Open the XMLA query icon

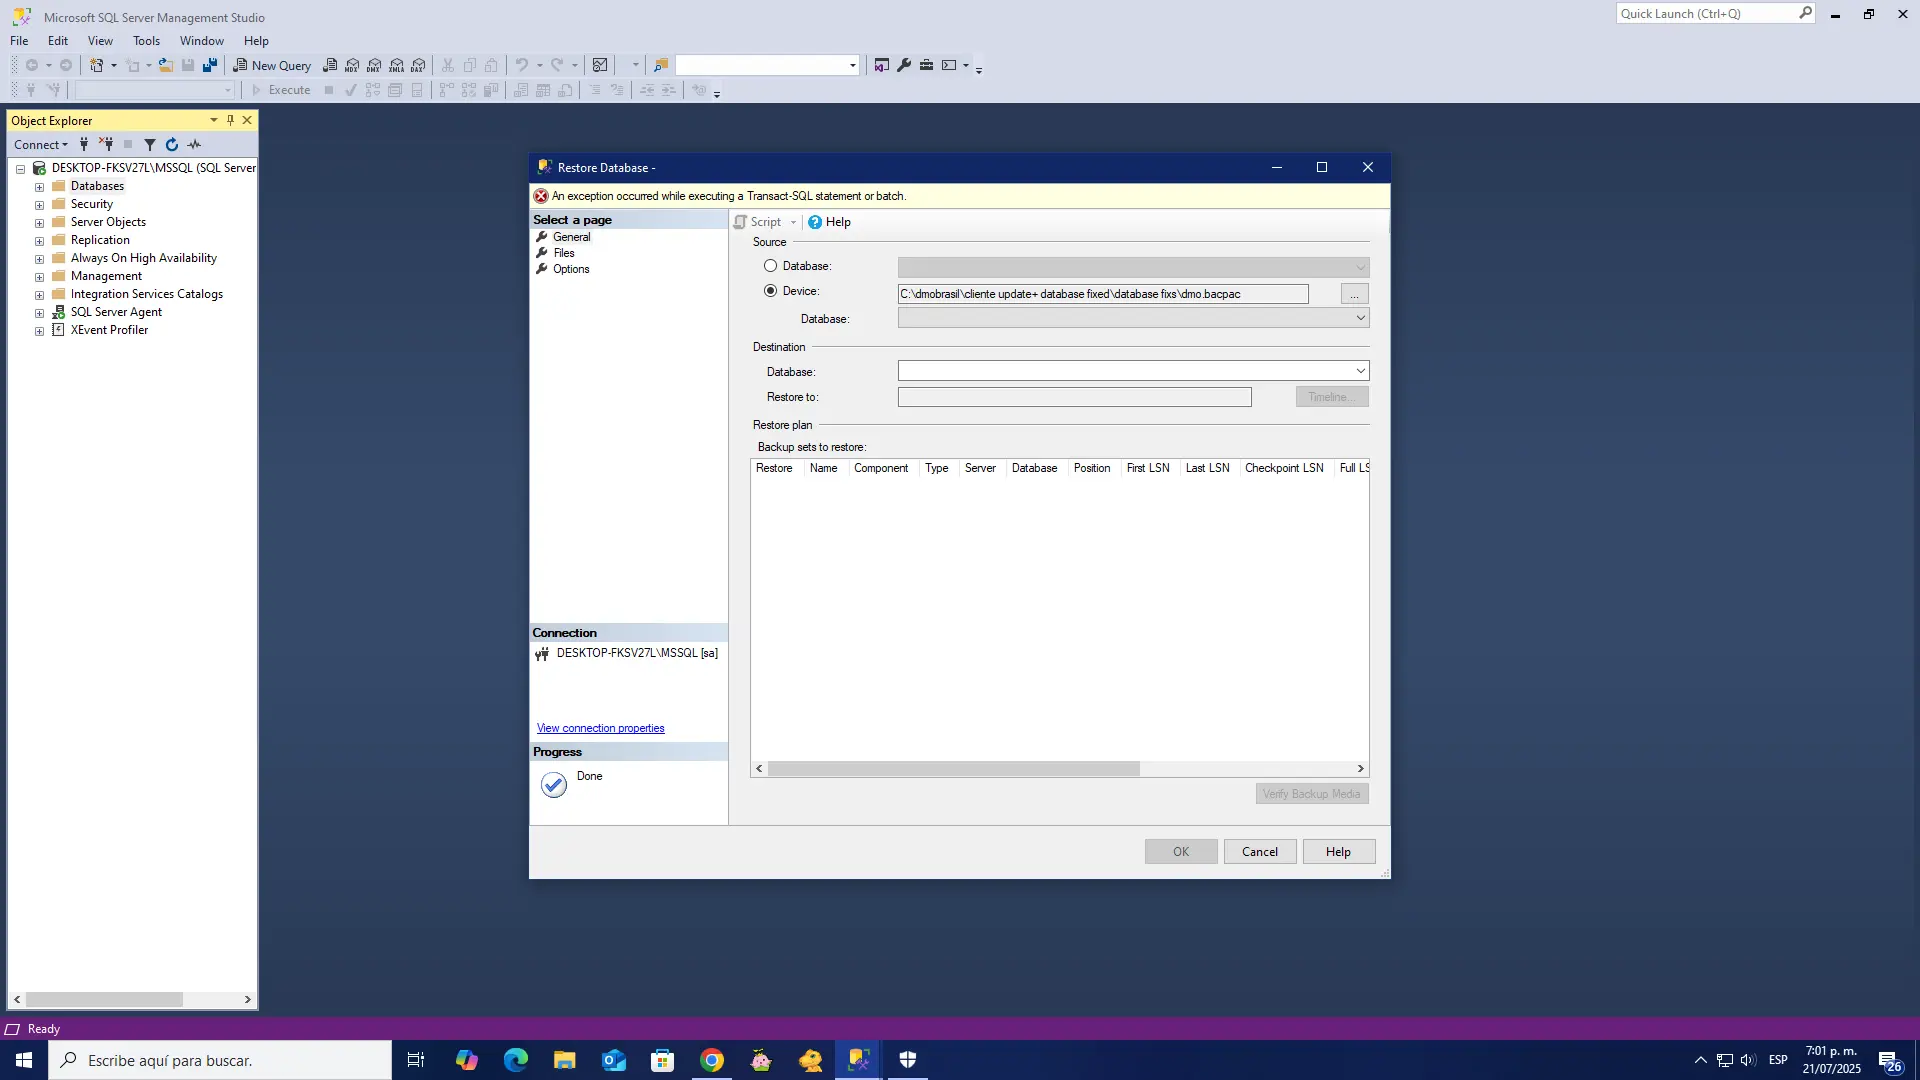tap(397, 65)
